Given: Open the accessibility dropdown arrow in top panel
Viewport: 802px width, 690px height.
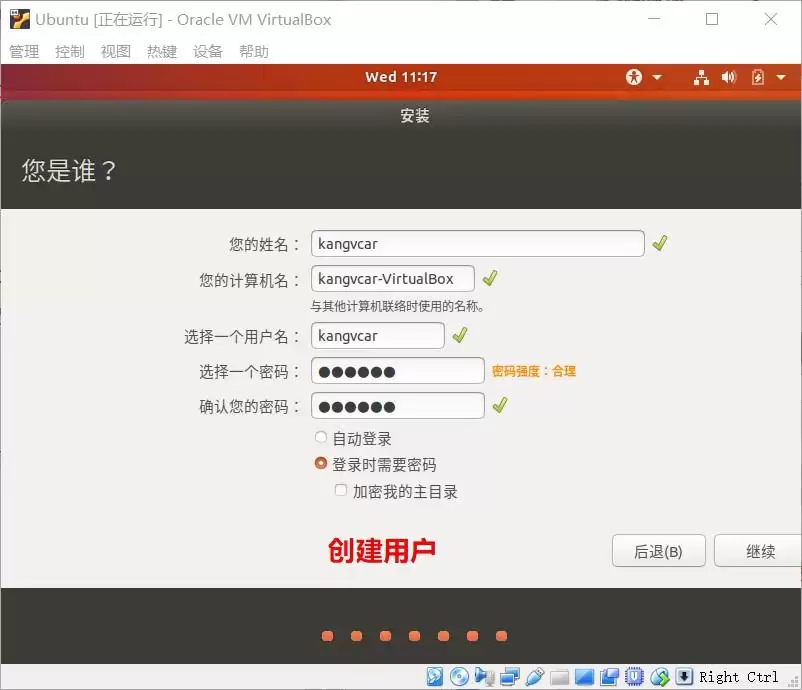Looking at the screenshot, I should pos(658,77).
